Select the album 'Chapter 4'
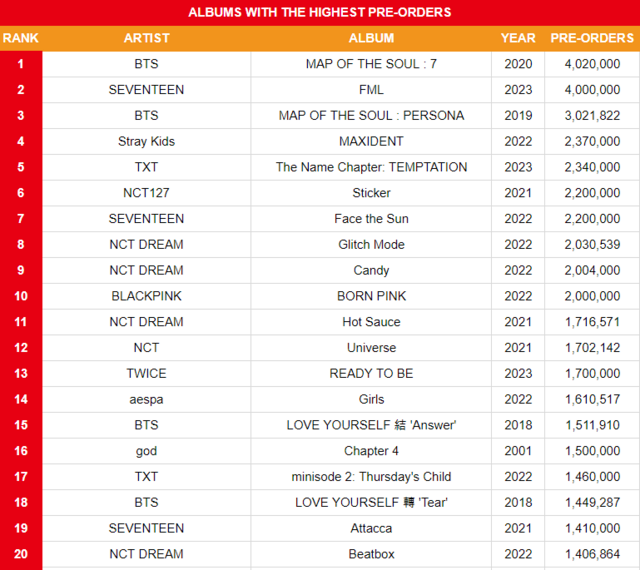 tap(371, 451)
